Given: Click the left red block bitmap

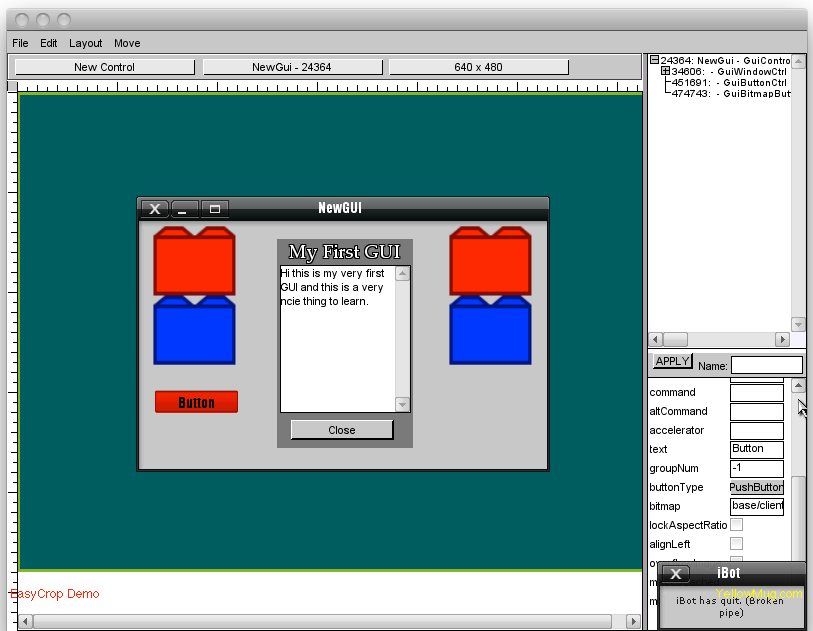Looking at the screenshot, I should [194, 262].
